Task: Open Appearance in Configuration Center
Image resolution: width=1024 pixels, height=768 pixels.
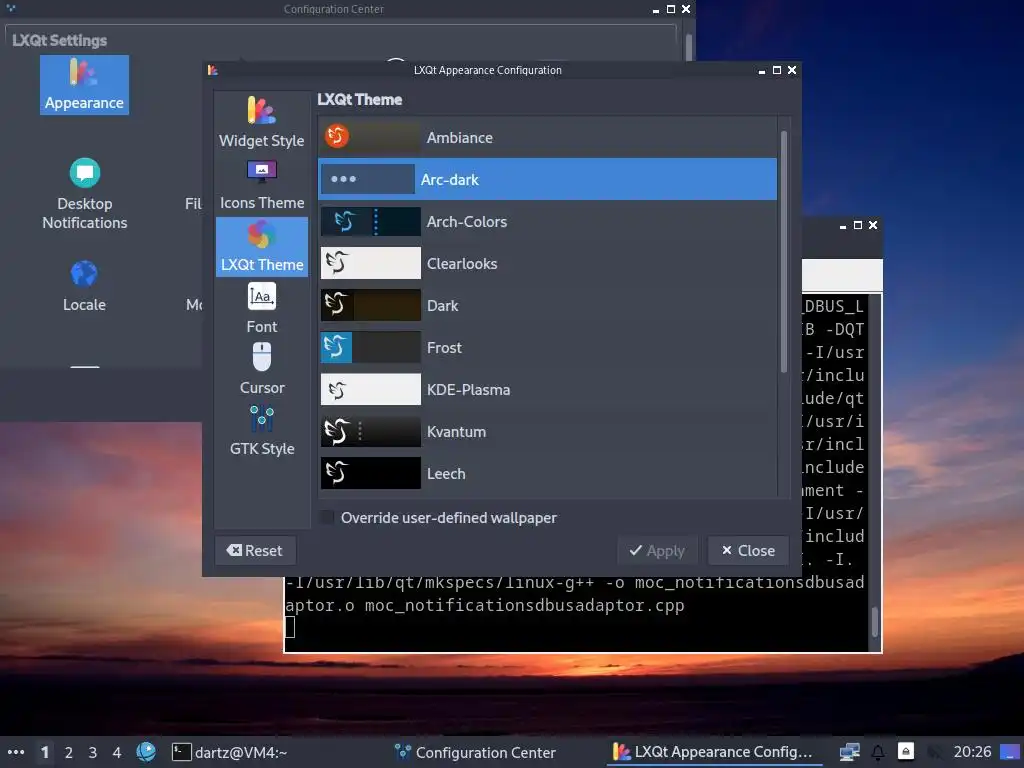Action: pos(84,85)
